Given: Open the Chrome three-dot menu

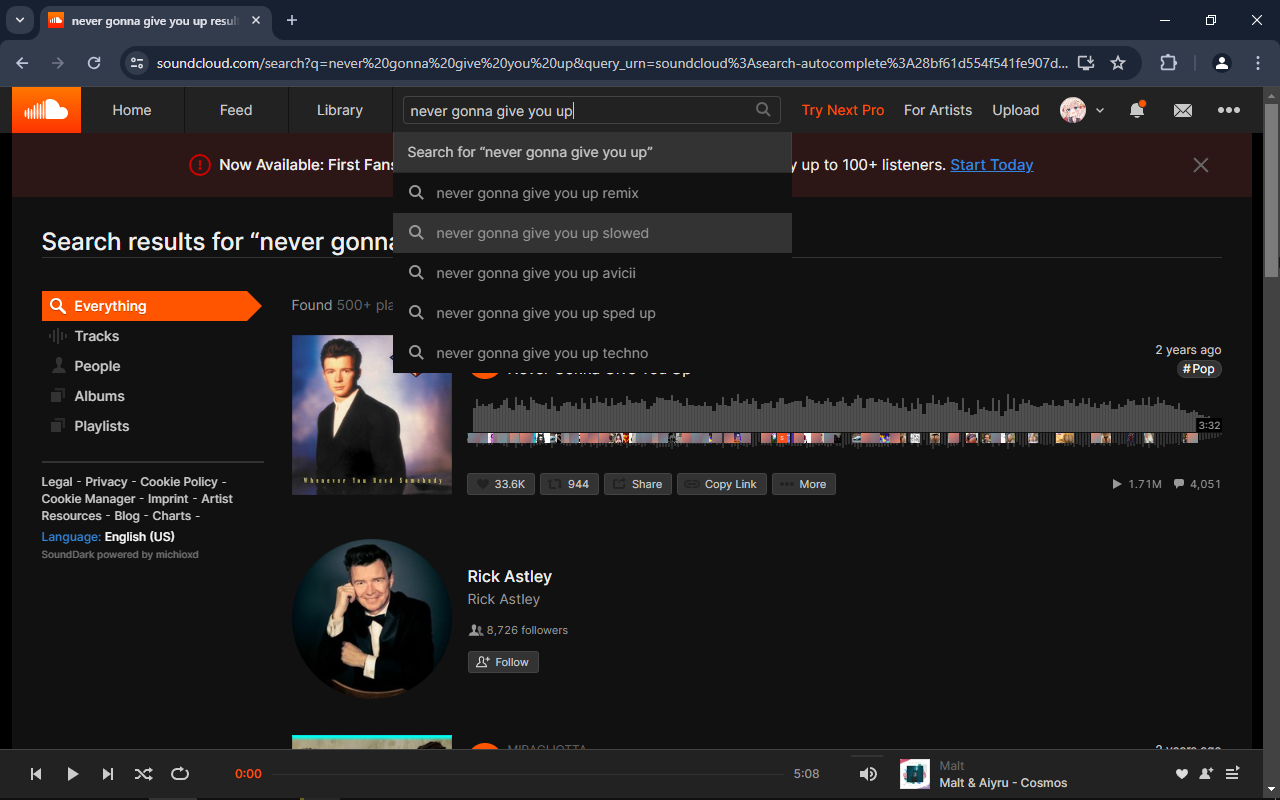Looking at the screenshot, I should point(1257,63).
